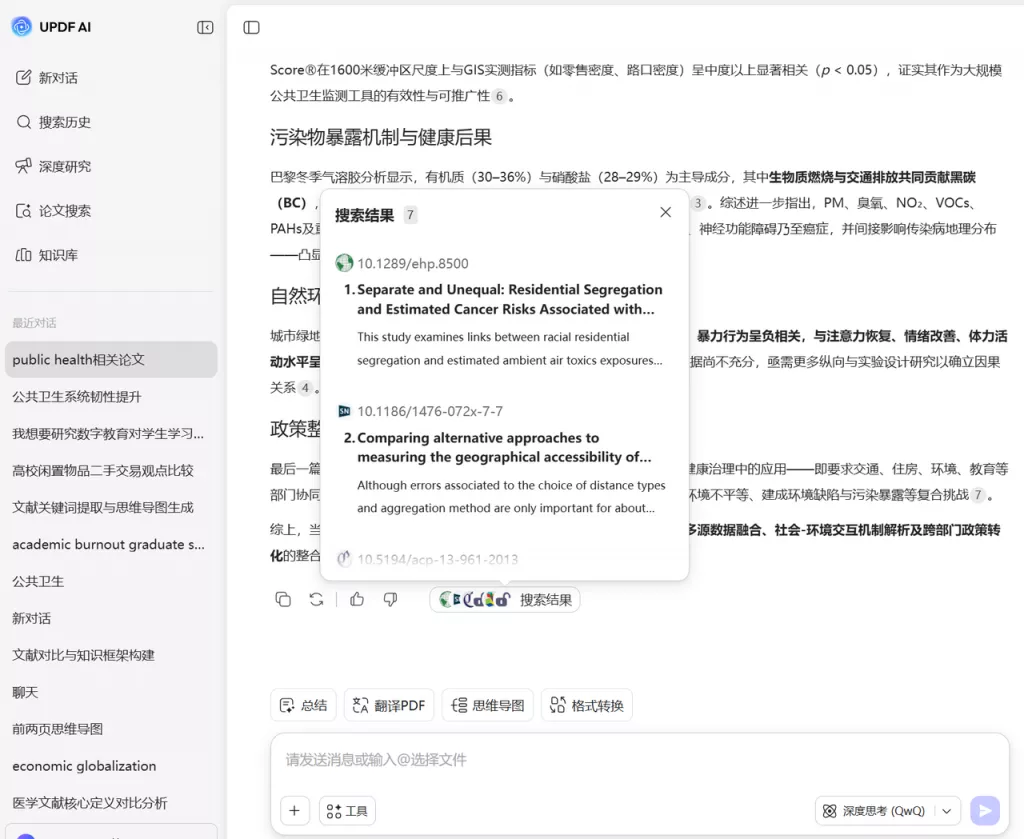Open 深度研究 deep research
Screen dimensions: 1024x839
tap(64, 166)
